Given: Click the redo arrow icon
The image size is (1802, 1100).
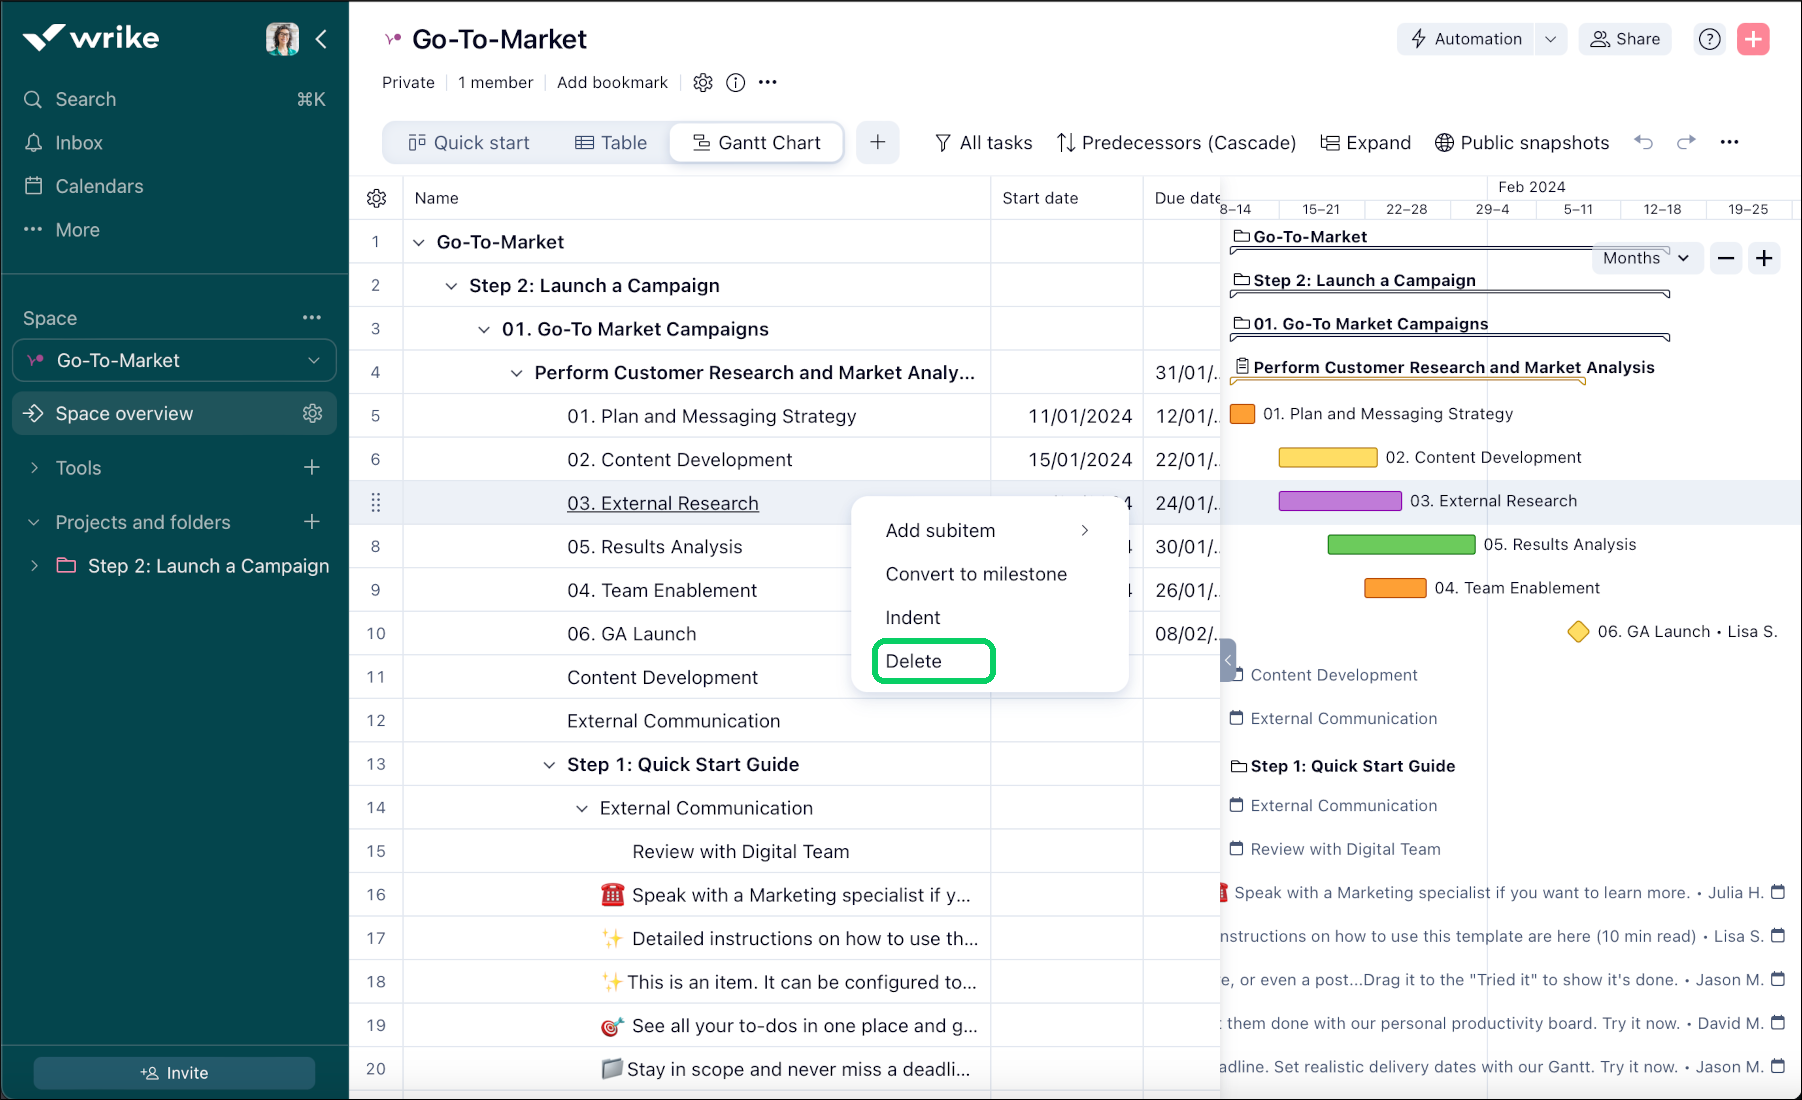Looking at the screenshot, I should 1686,142.
